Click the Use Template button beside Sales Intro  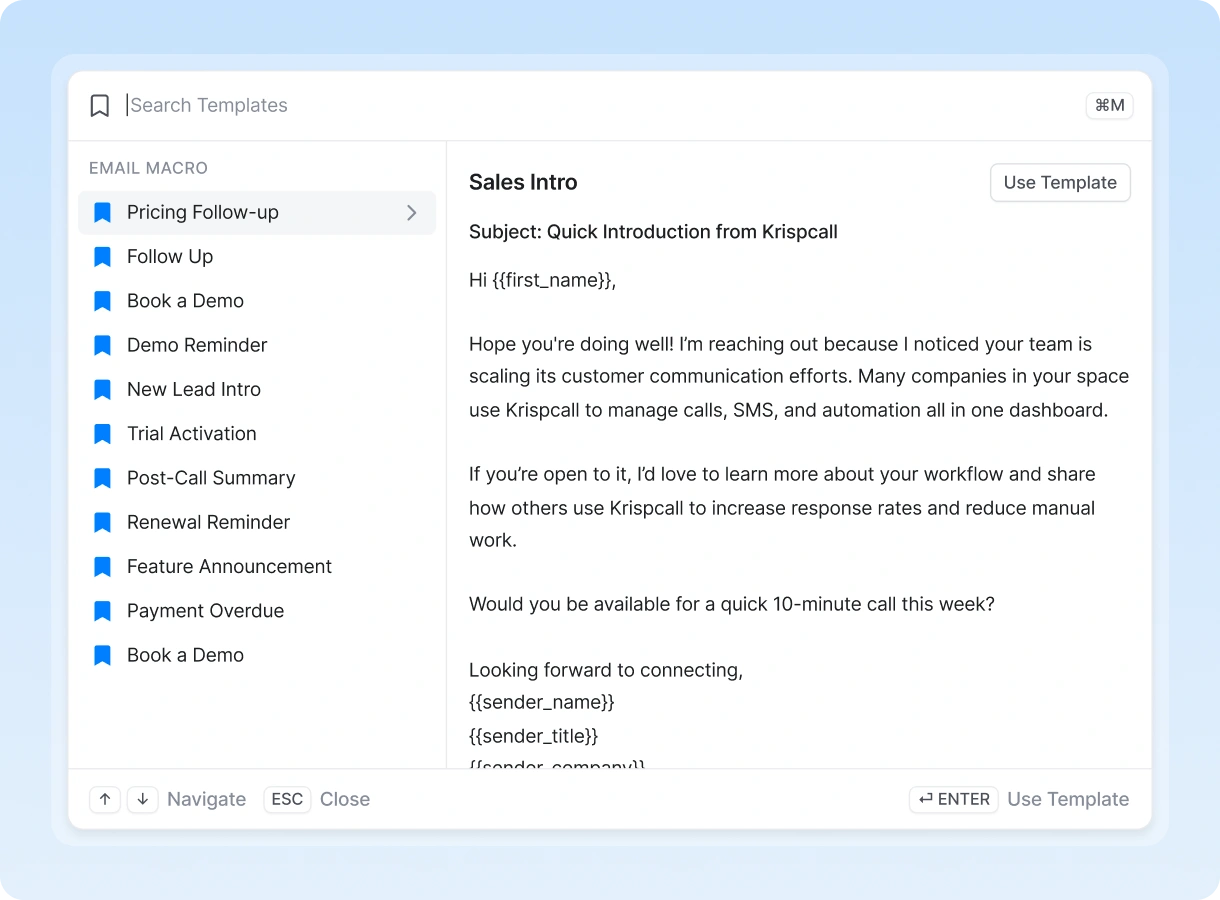tap(1060, 183)
